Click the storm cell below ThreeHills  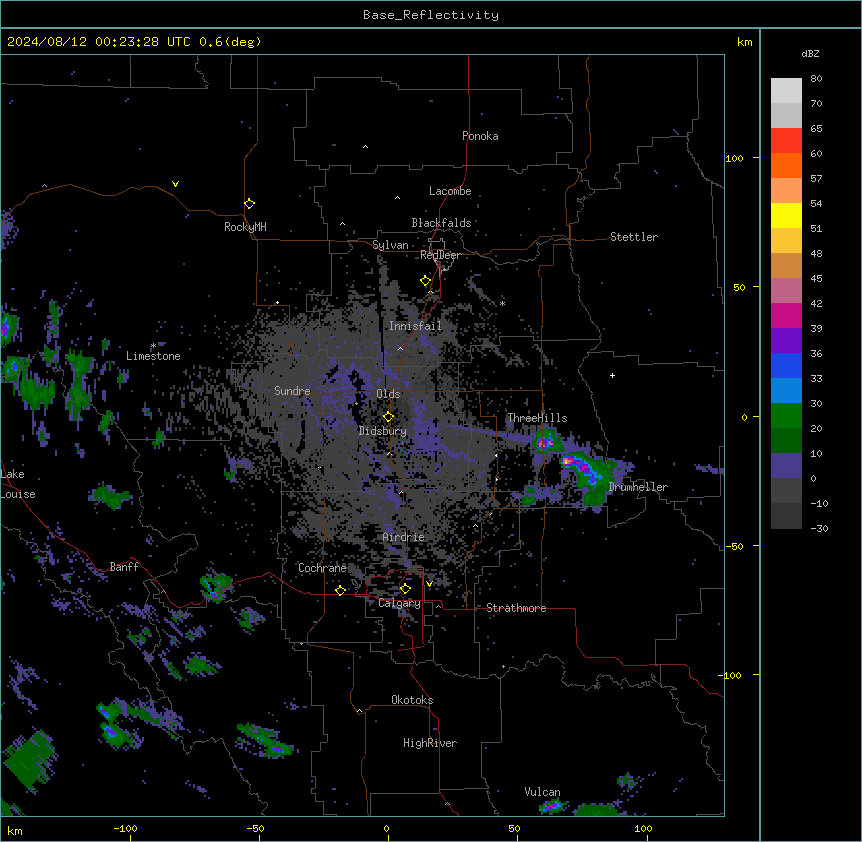pos(545,442)
